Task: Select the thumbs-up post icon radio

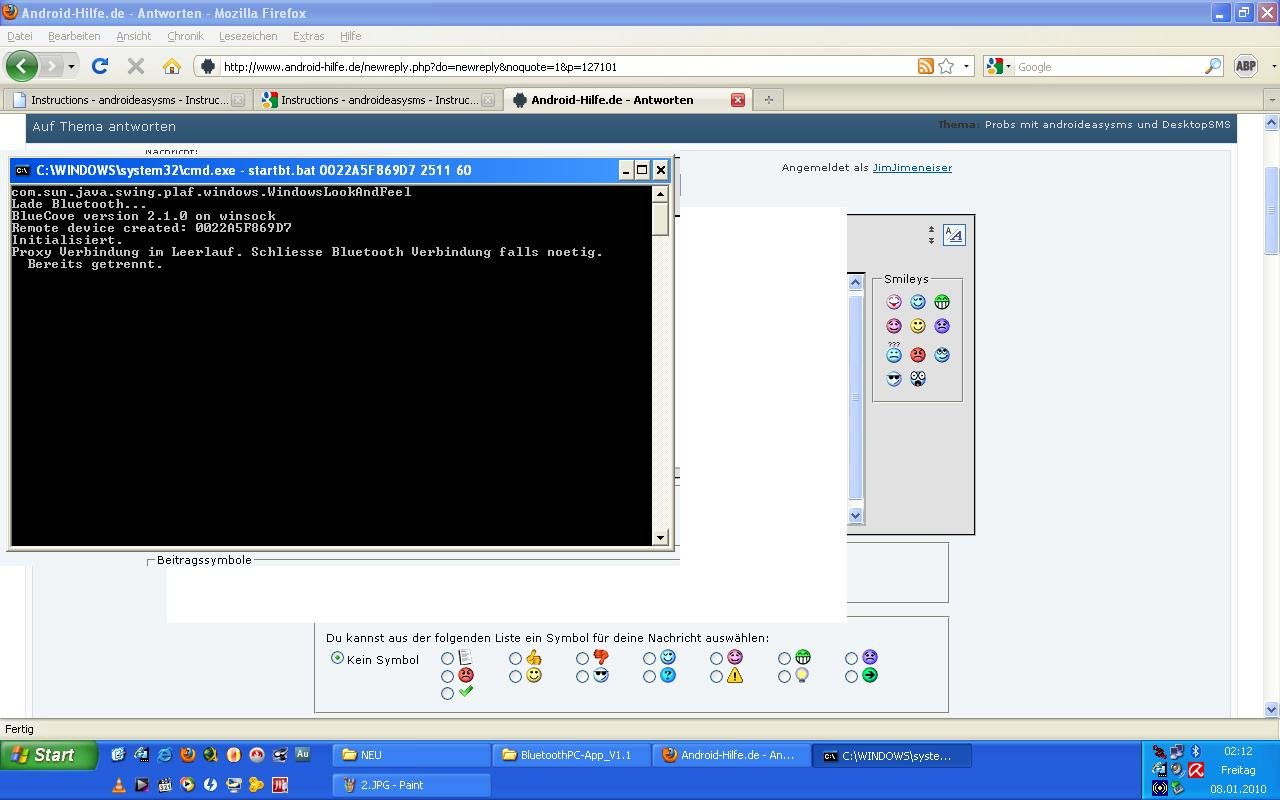Action: pyautogui.click(x=515, y=659)
